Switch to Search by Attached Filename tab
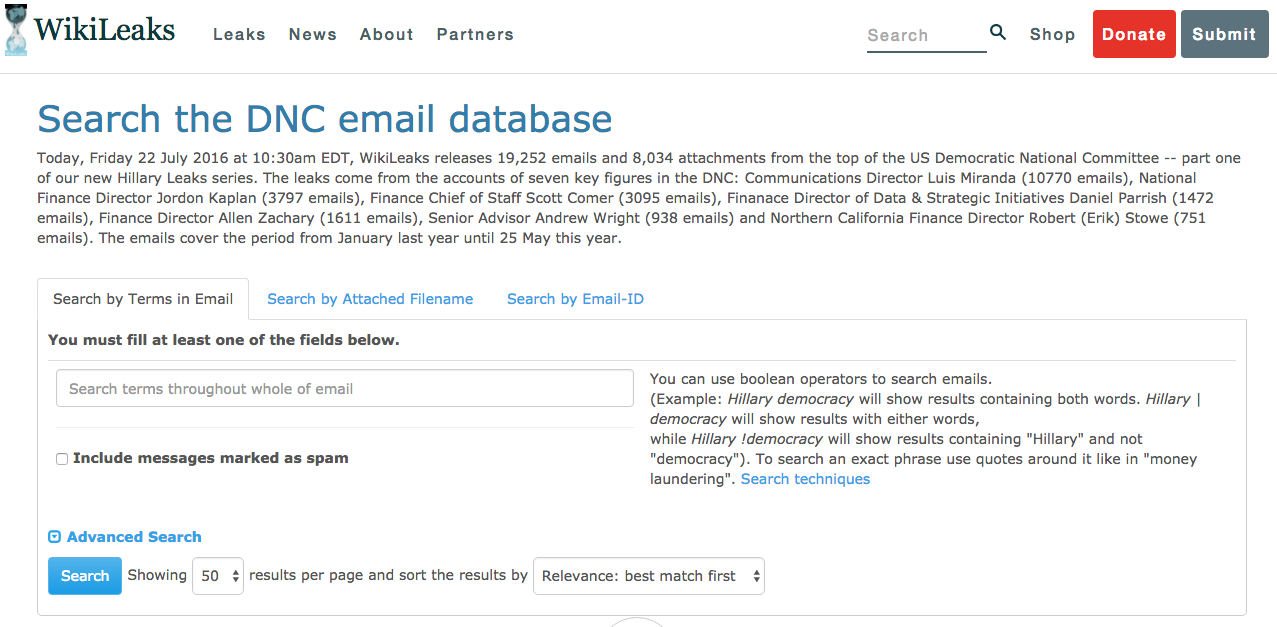The width and height of the screenshot is (1277, 627). [370, 299]
